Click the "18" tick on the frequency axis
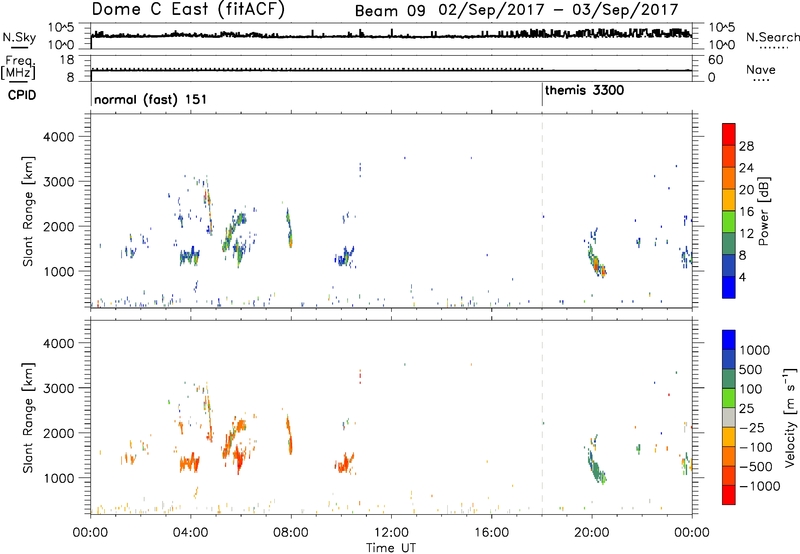The width and height of the screenshot is (800, 554). (x=67, y=60)
